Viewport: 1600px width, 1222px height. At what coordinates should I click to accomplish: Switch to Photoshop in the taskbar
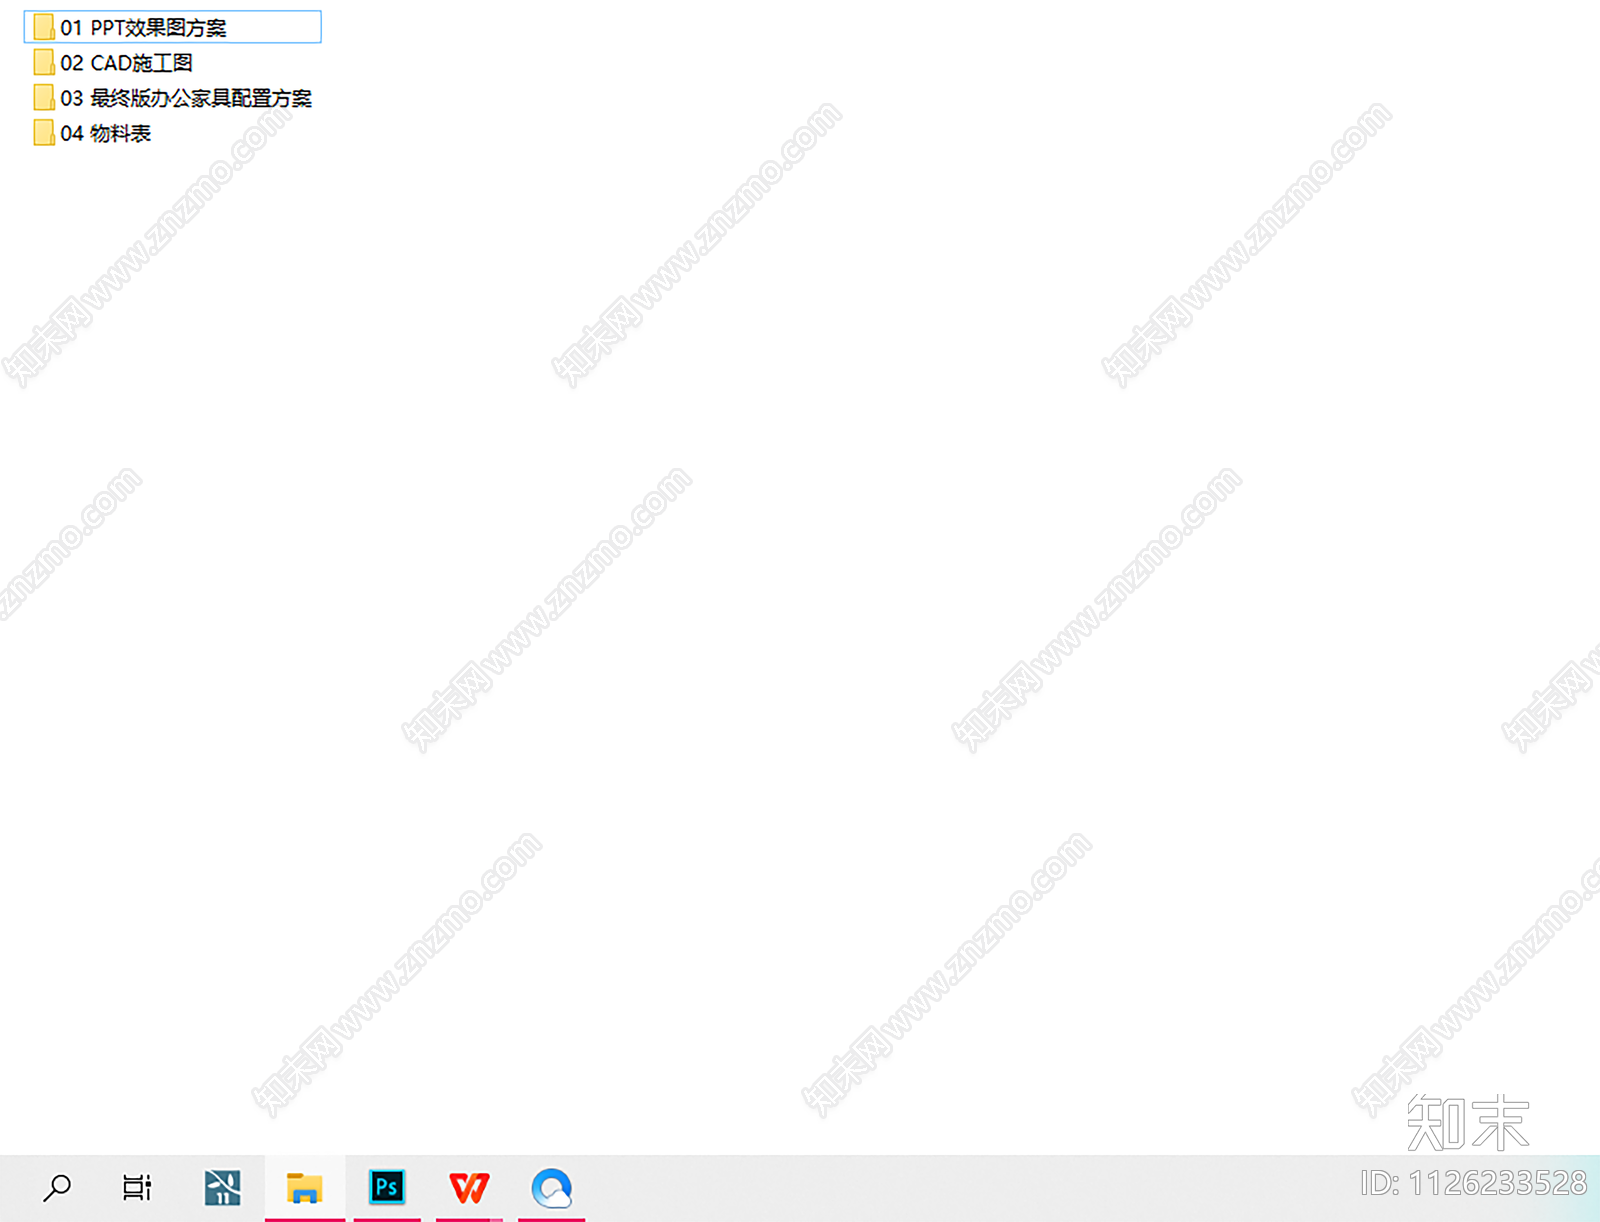click(387, 1187)
